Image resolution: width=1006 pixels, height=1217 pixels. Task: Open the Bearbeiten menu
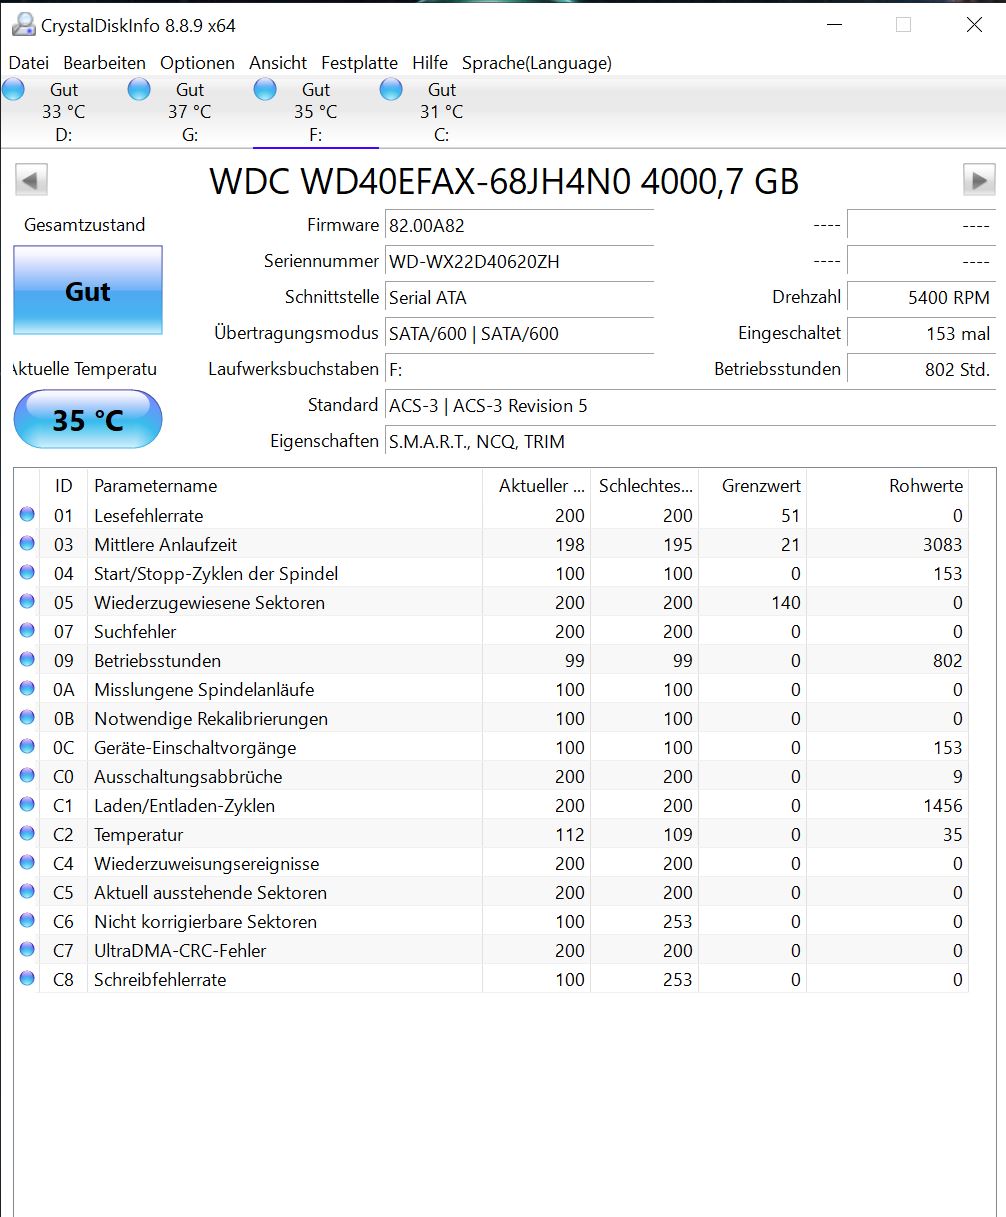(x=105, y=63)
